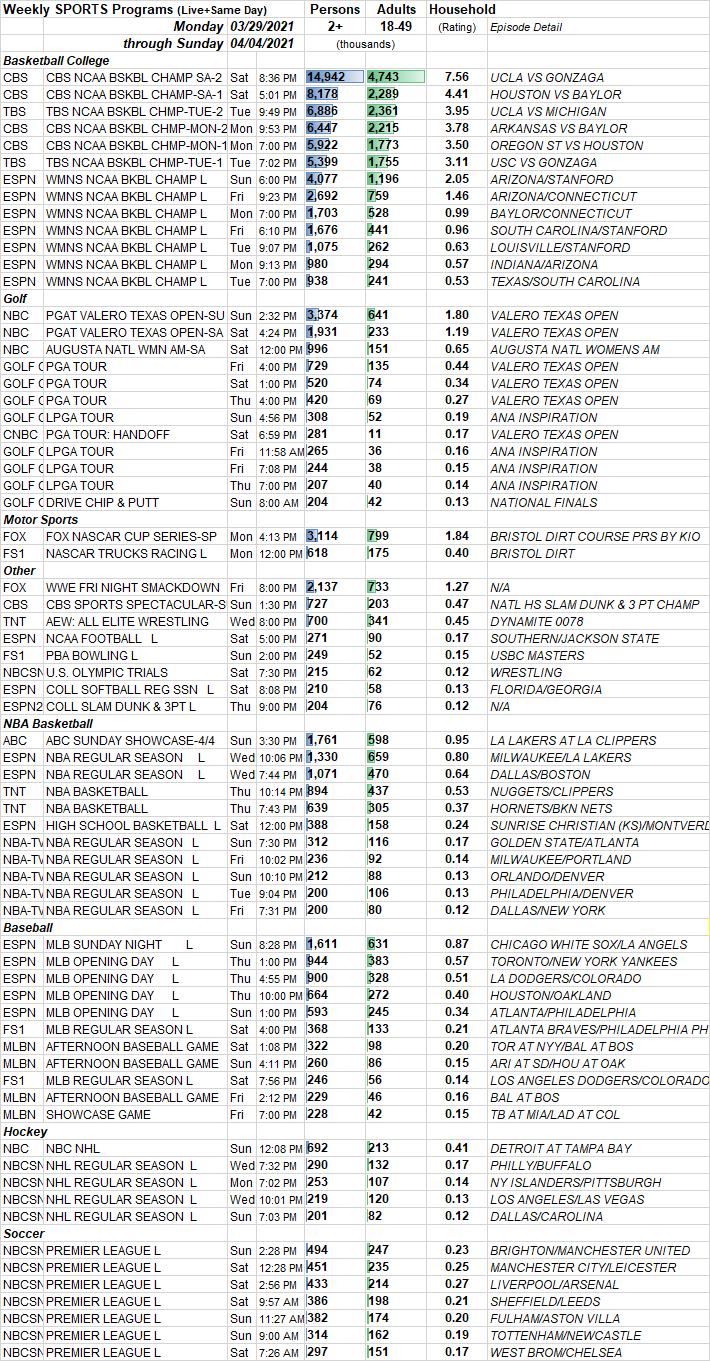
Task: Click the 'NBC NHL' program name
Action: pos(73,1148)
